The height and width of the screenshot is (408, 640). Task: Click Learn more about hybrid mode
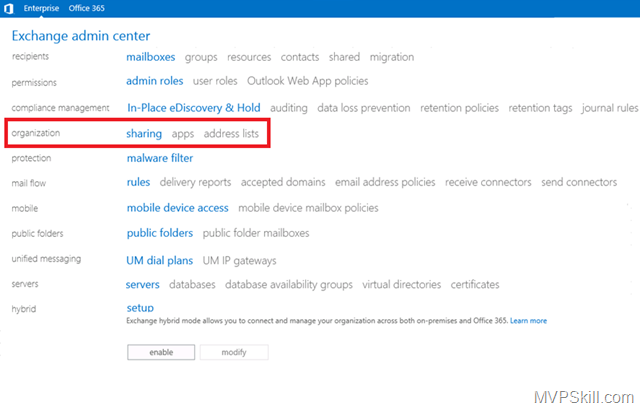(x=528, y=321)
